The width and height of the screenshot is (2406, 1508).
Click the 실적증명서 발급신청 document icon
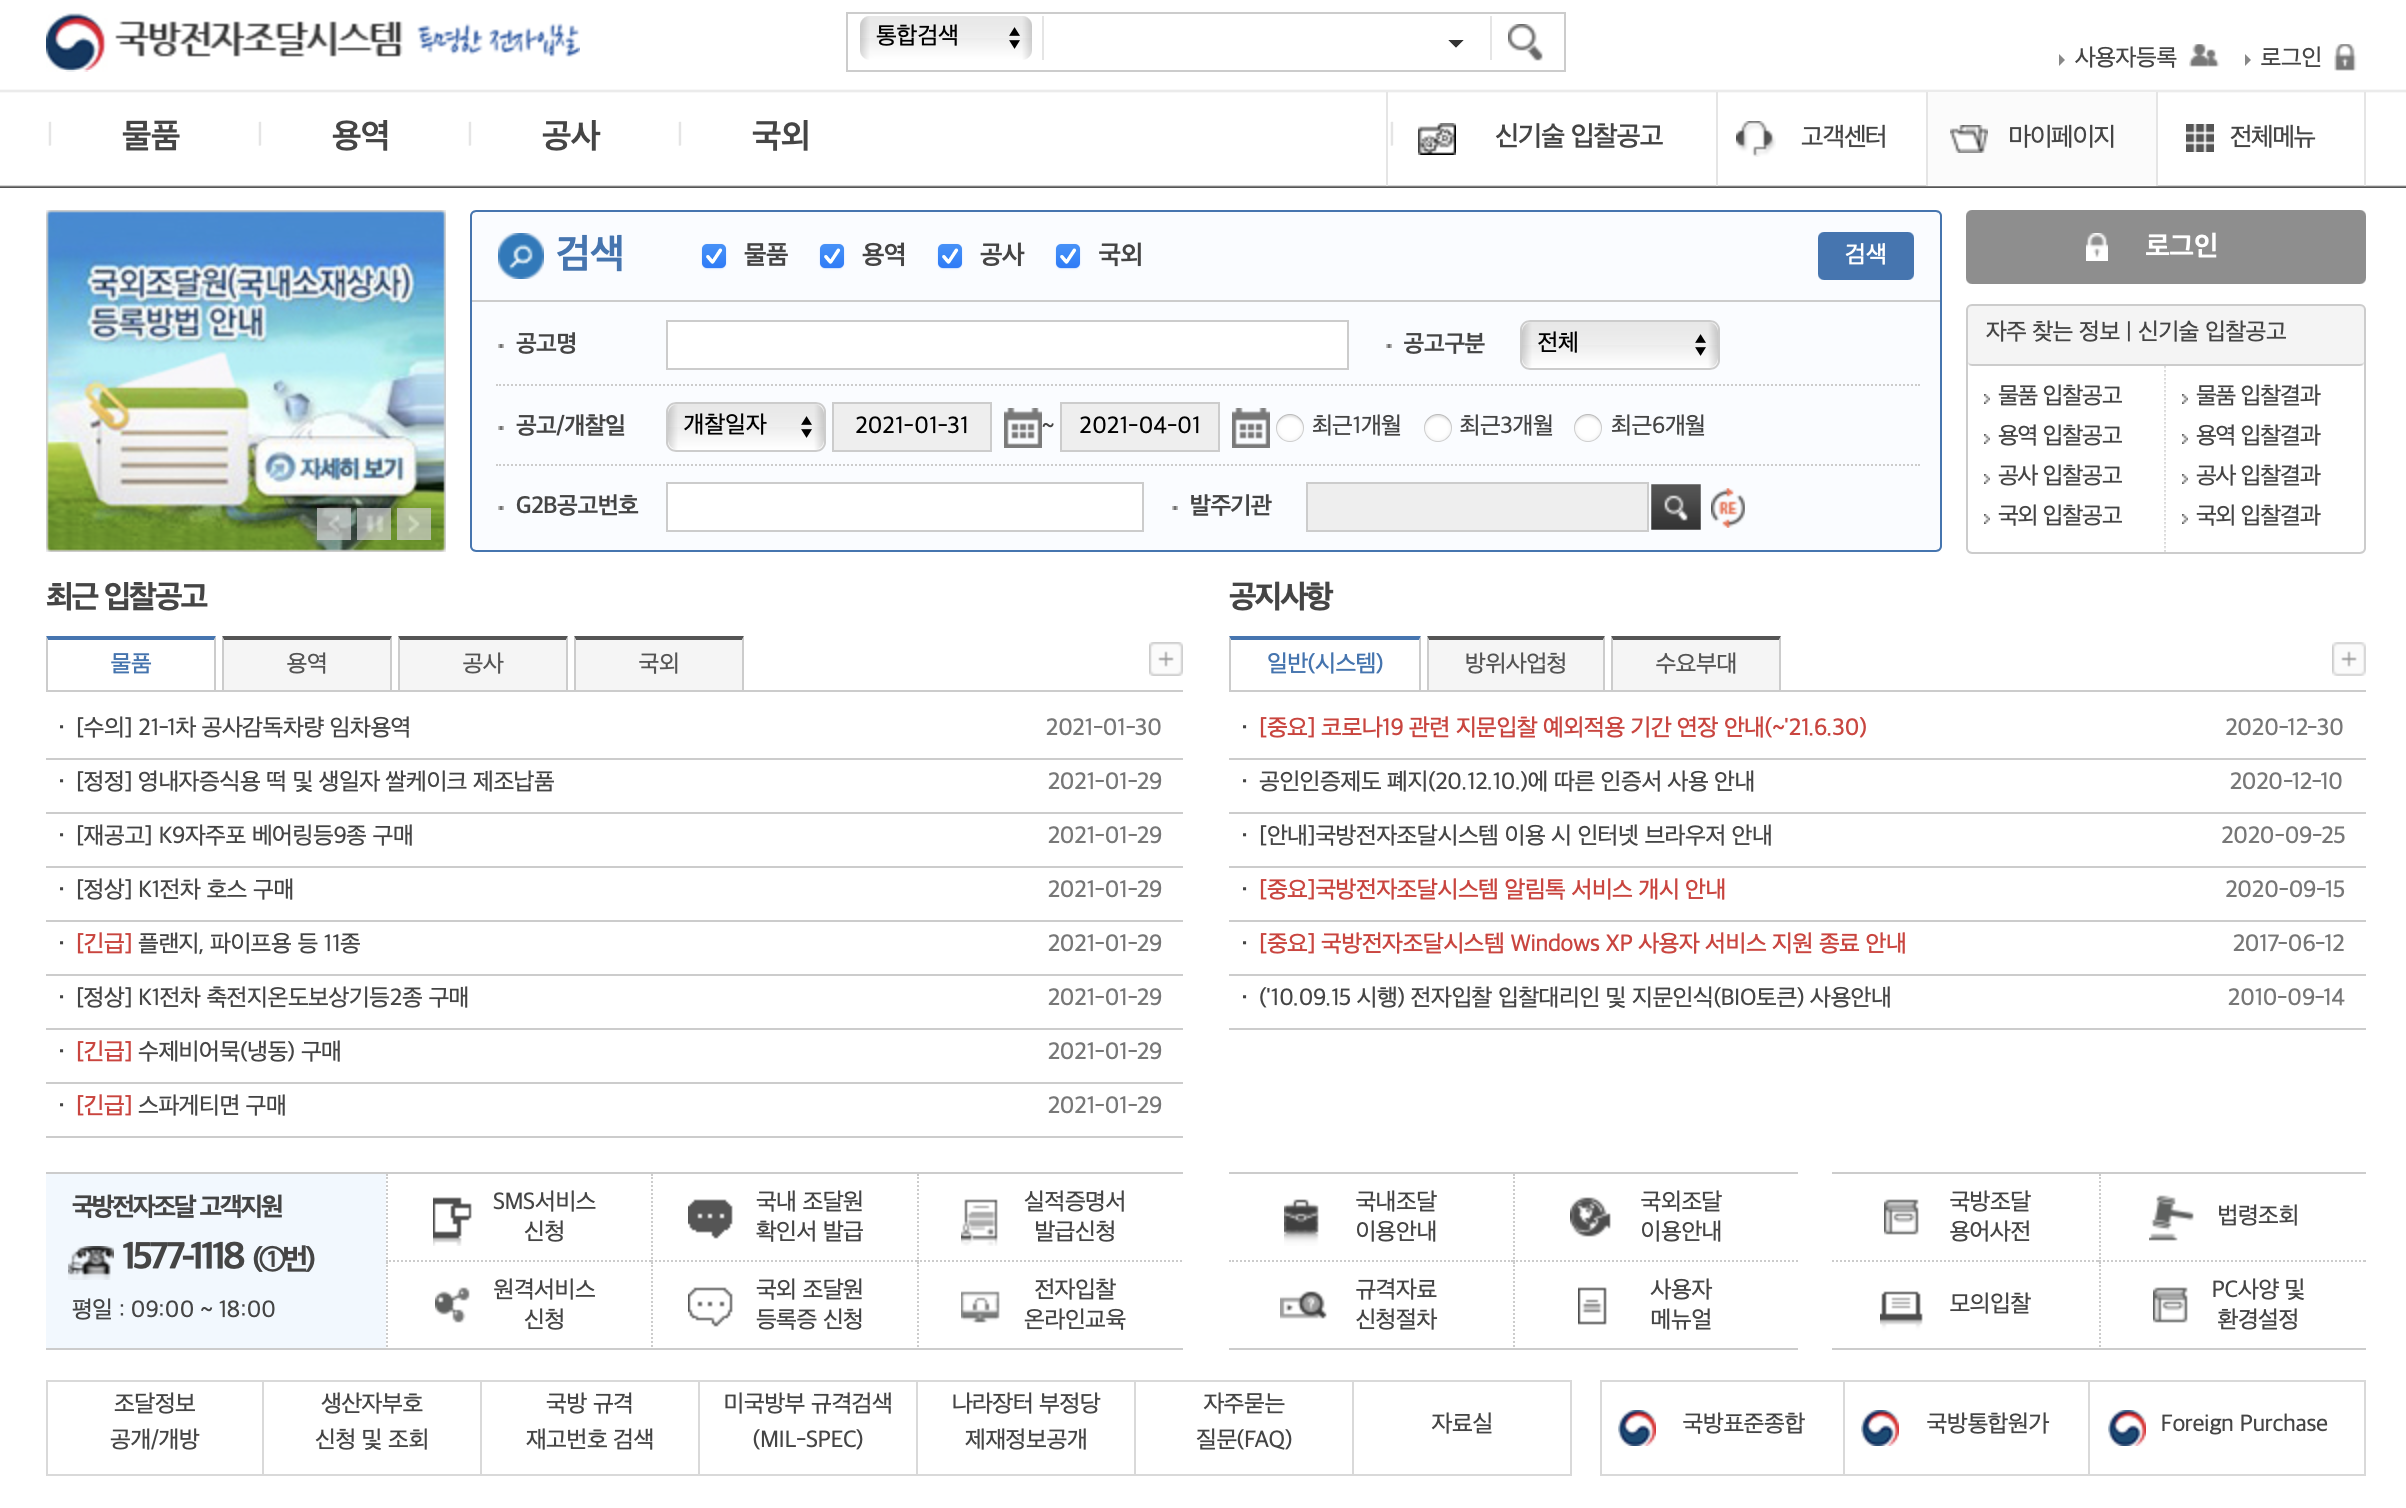coord(978,1218)
